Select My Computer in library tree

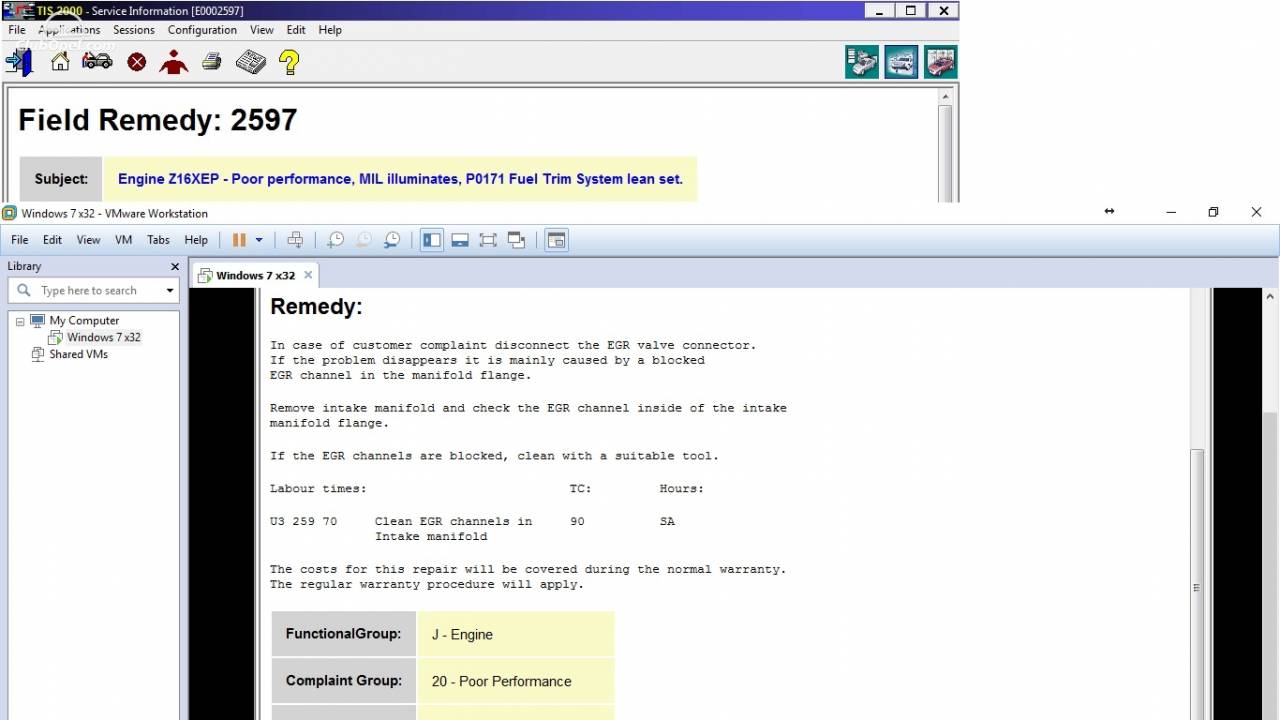[x=84, y=321]
